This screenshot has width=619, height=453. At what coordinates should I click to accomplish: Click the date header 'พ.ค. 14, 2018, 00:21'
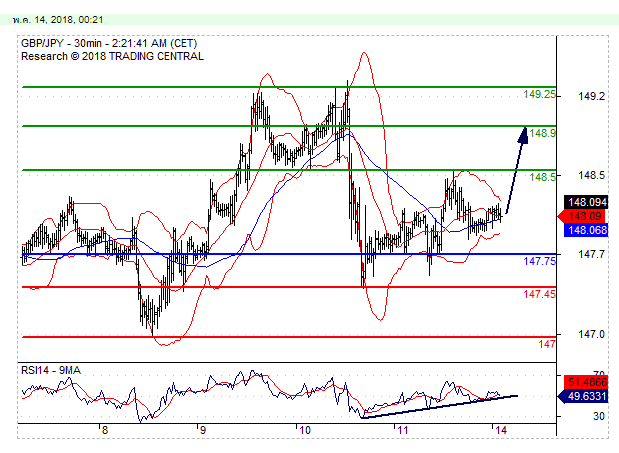[58, 19]
